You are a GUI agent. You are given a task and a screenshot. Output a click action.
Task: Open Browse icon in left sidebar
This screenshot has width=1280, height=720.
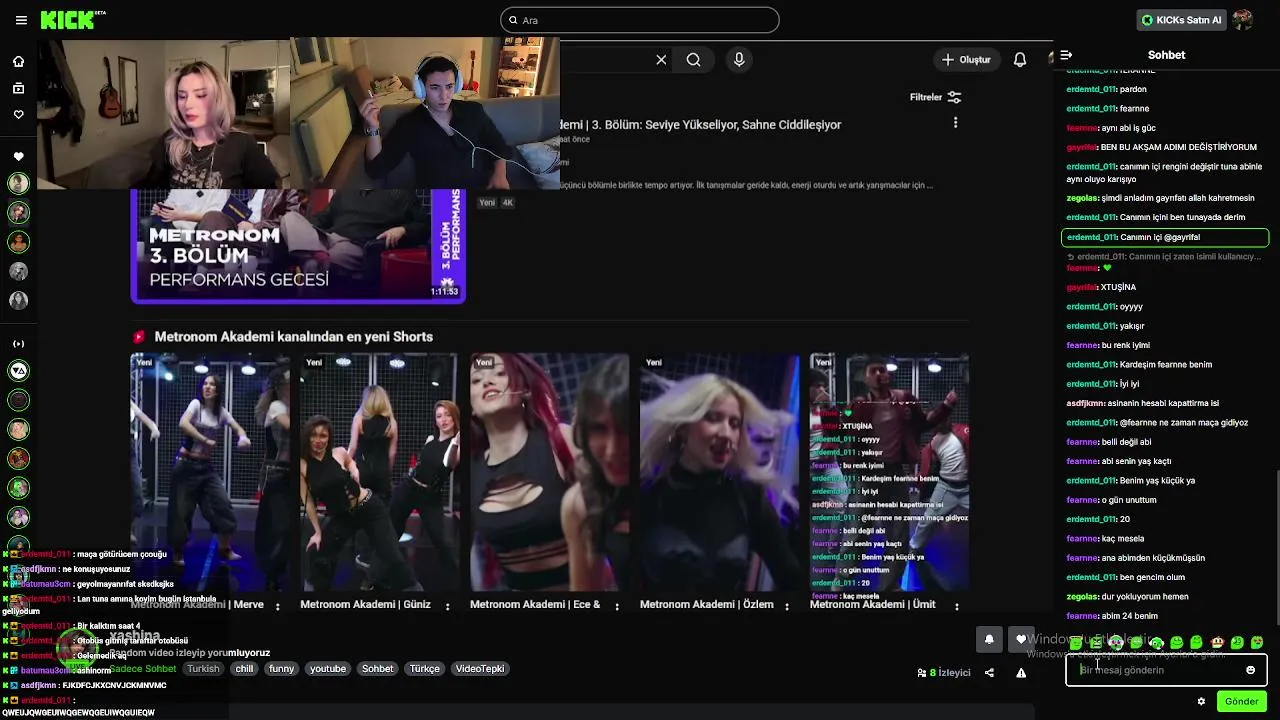[18, 88]
